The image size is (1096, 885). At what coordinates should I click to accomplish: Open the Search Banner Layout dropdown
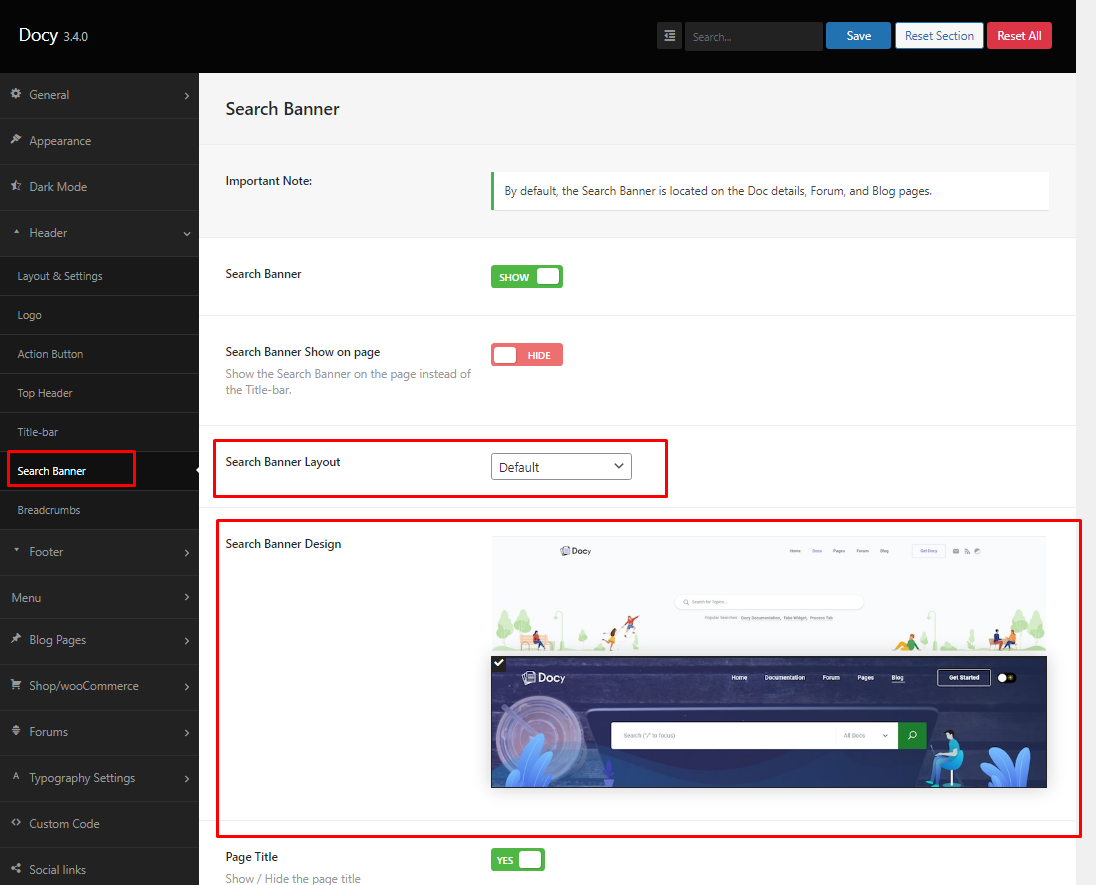561,467
